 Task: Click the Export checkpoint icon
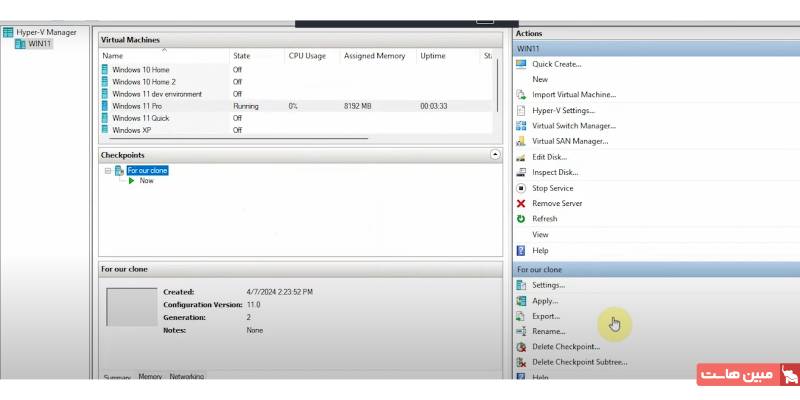click(x=521, y=316)
